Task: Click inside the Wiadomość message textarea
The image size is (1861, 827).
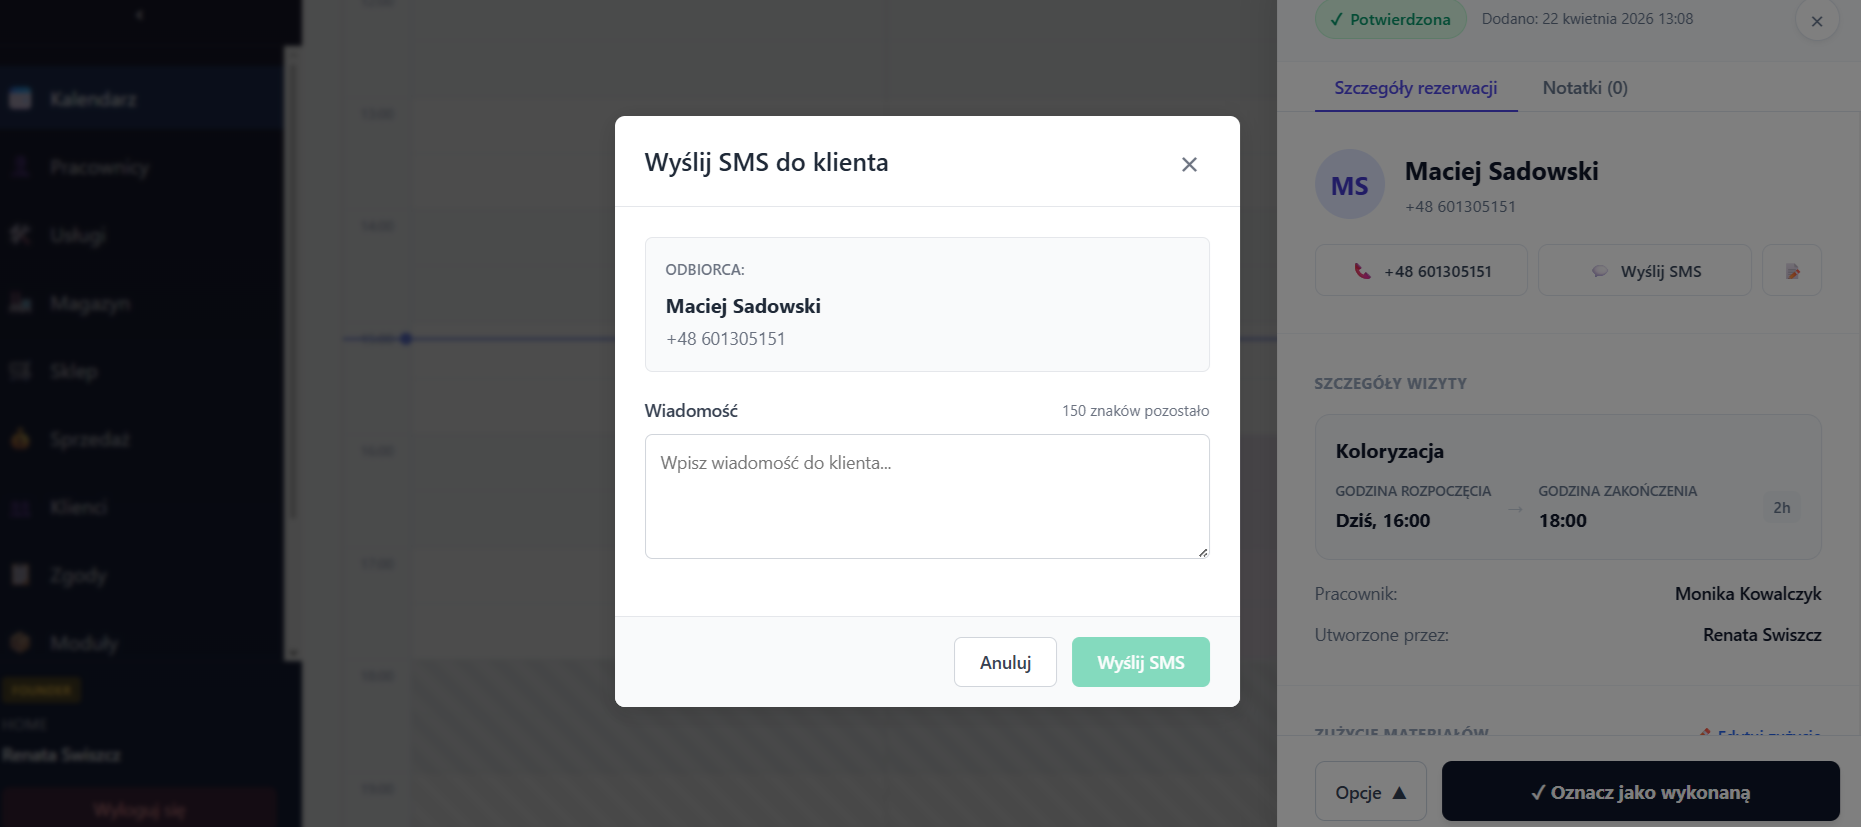Action: click(x=926, y=496)
